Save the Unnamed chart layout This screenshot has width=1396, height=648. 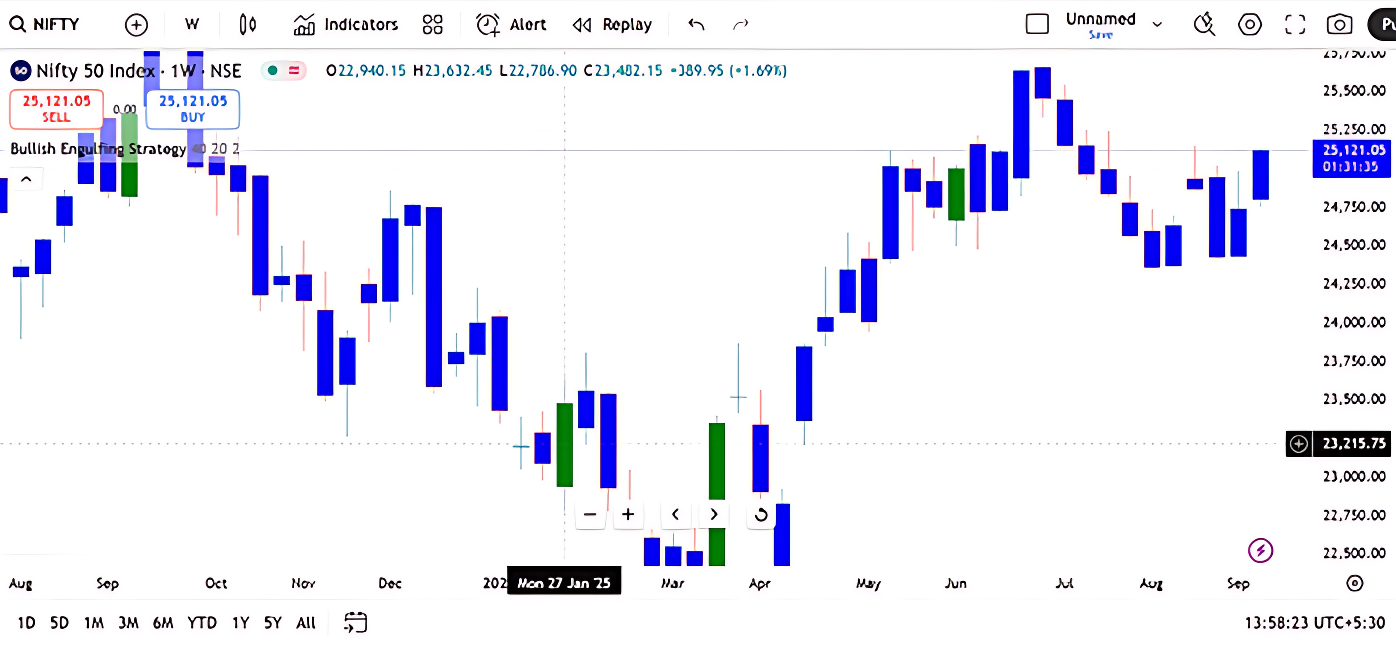tap(1101, 35)
